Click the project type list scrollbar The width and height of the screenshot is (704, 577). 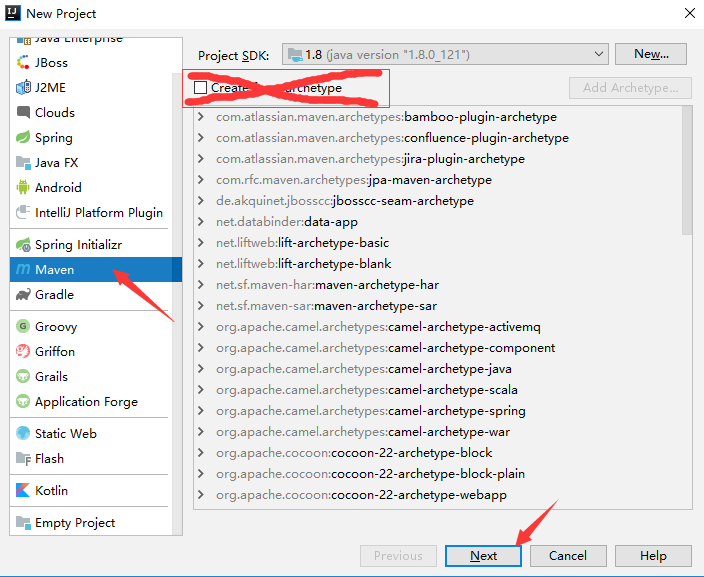(x=177, y=304)
